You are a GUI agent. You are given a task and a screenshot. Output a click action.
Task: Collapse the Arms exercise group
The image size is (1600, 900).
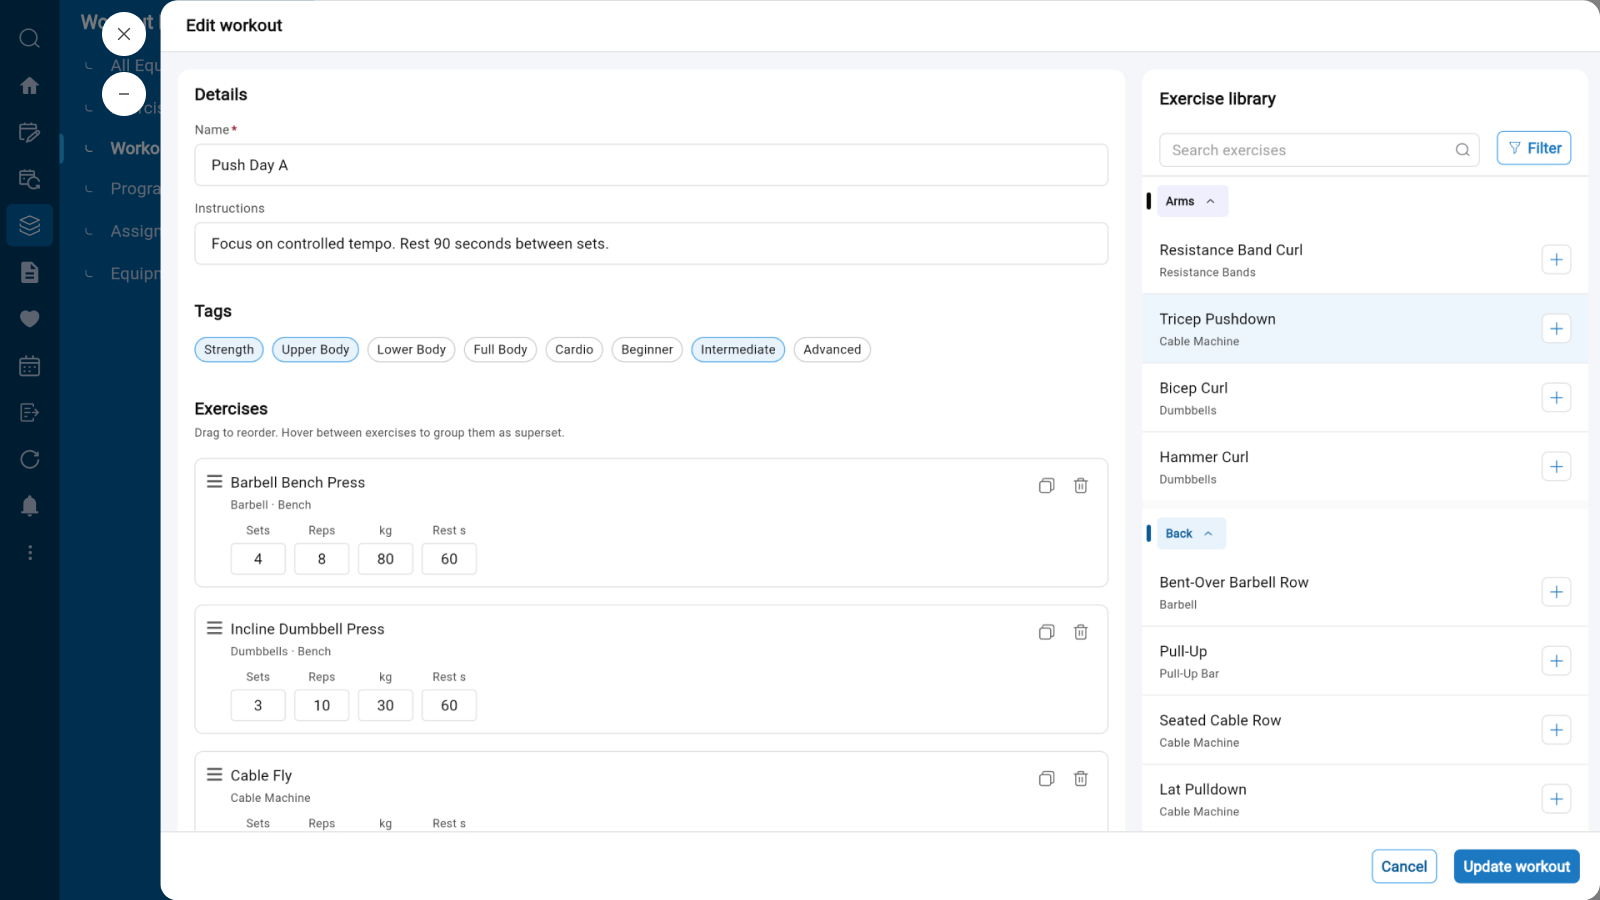(x=1191, y=202)
